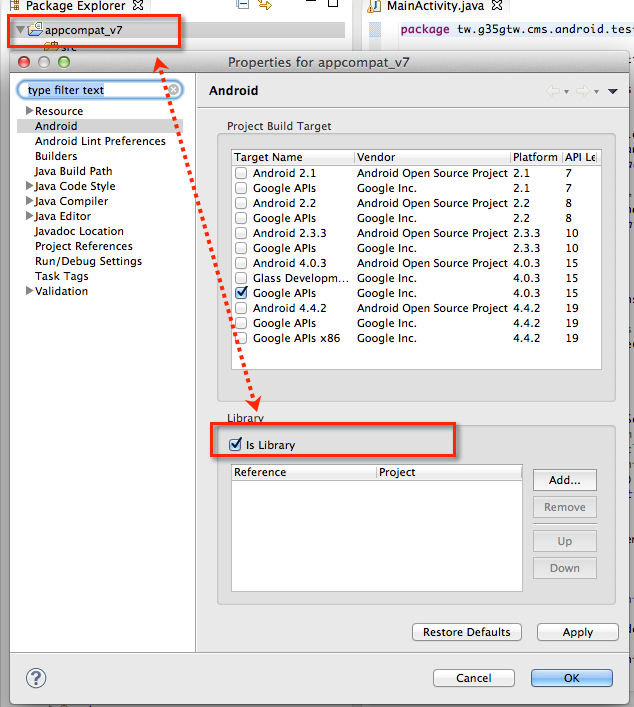Check the Android 4.4.2 build target
The height and width of the screenshot is (707, 634).
click(x=241, y=308)
